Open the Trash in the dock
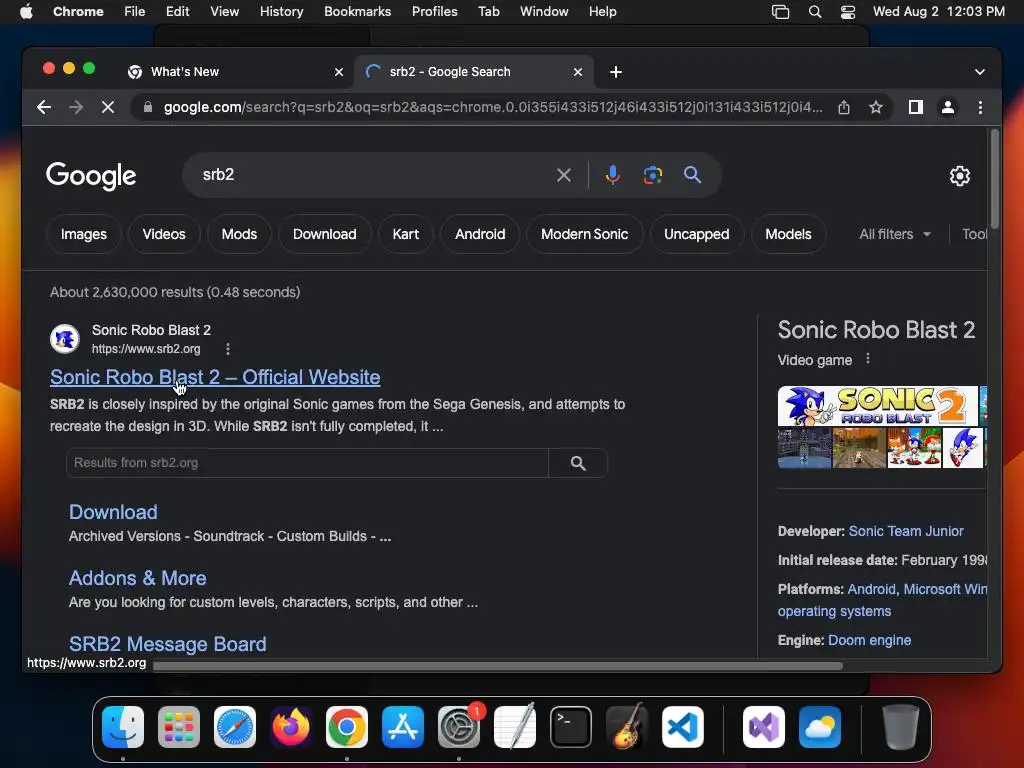1024x768 pixels. (901, 727)
